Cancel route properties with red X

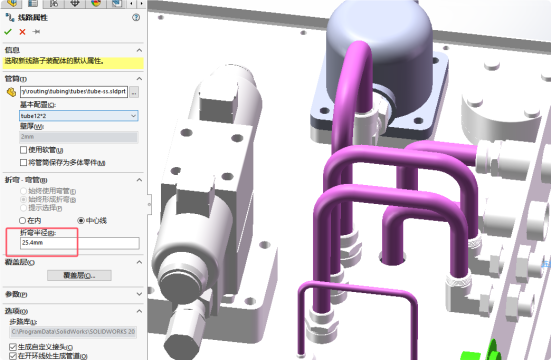point(22,32)
